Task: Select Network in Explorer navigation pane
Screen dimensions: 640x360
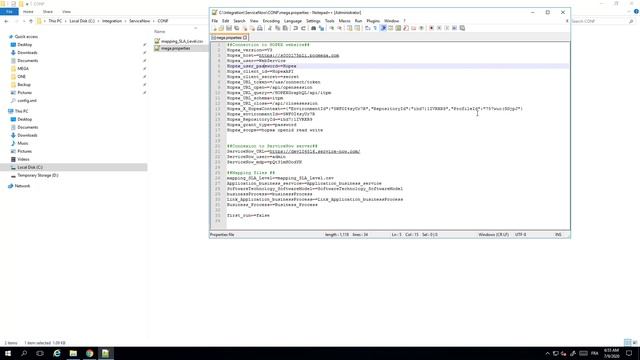Action: [x=22, y=186]
